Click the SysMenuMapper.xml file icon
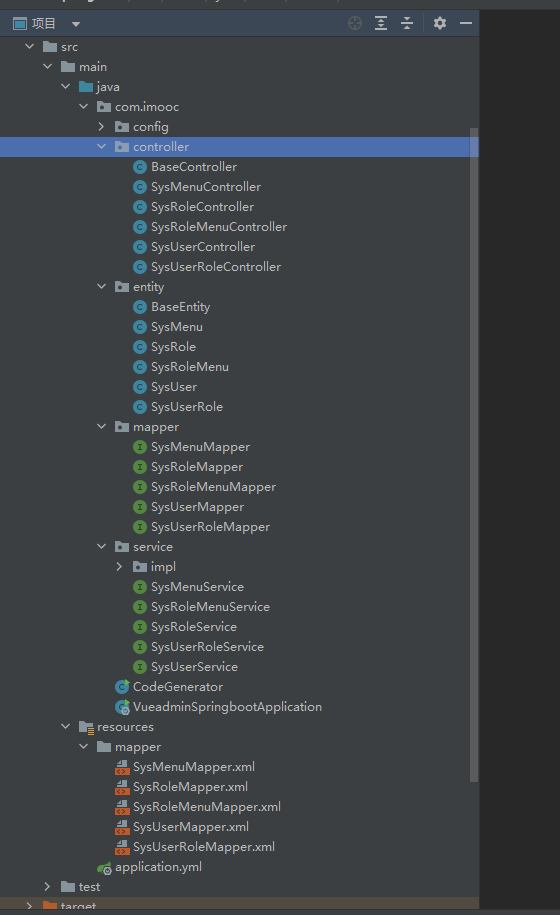The width and height of the screenshot is (560, 915). [122, 767]
